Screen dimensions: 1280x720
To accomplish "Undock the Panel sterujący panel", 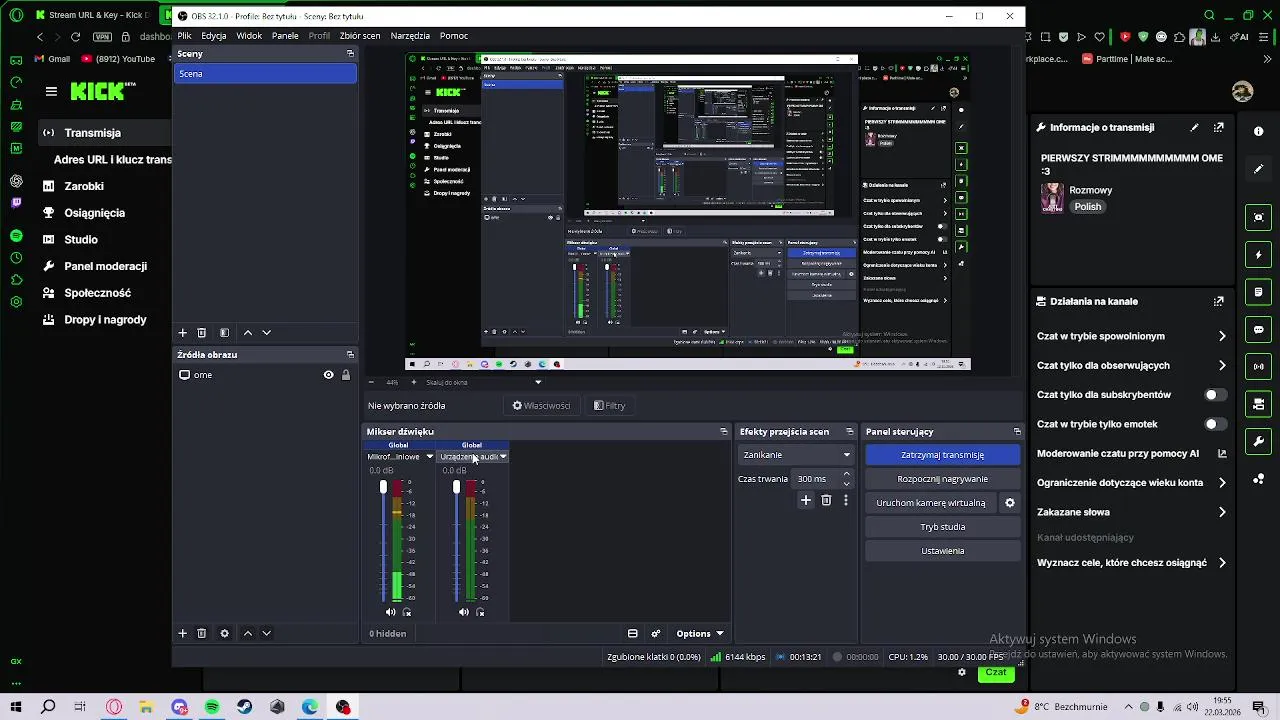I will point(1017,432).
